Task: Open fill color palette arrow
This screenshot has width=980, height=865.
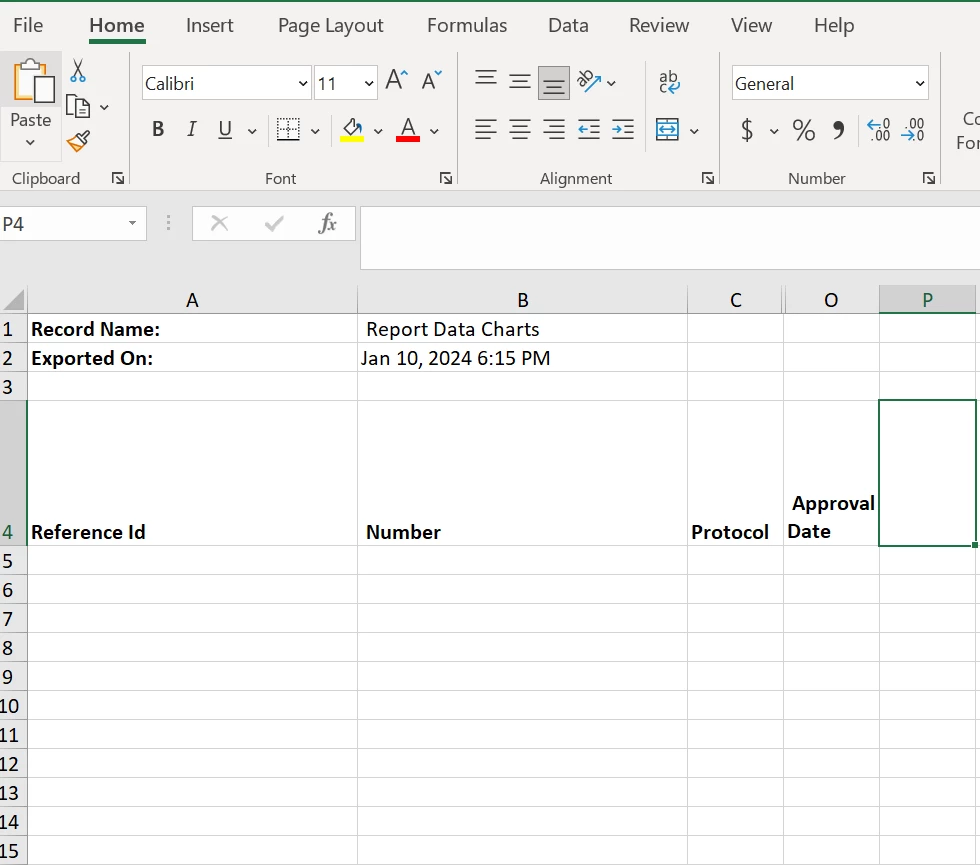Action: point(378,131)
